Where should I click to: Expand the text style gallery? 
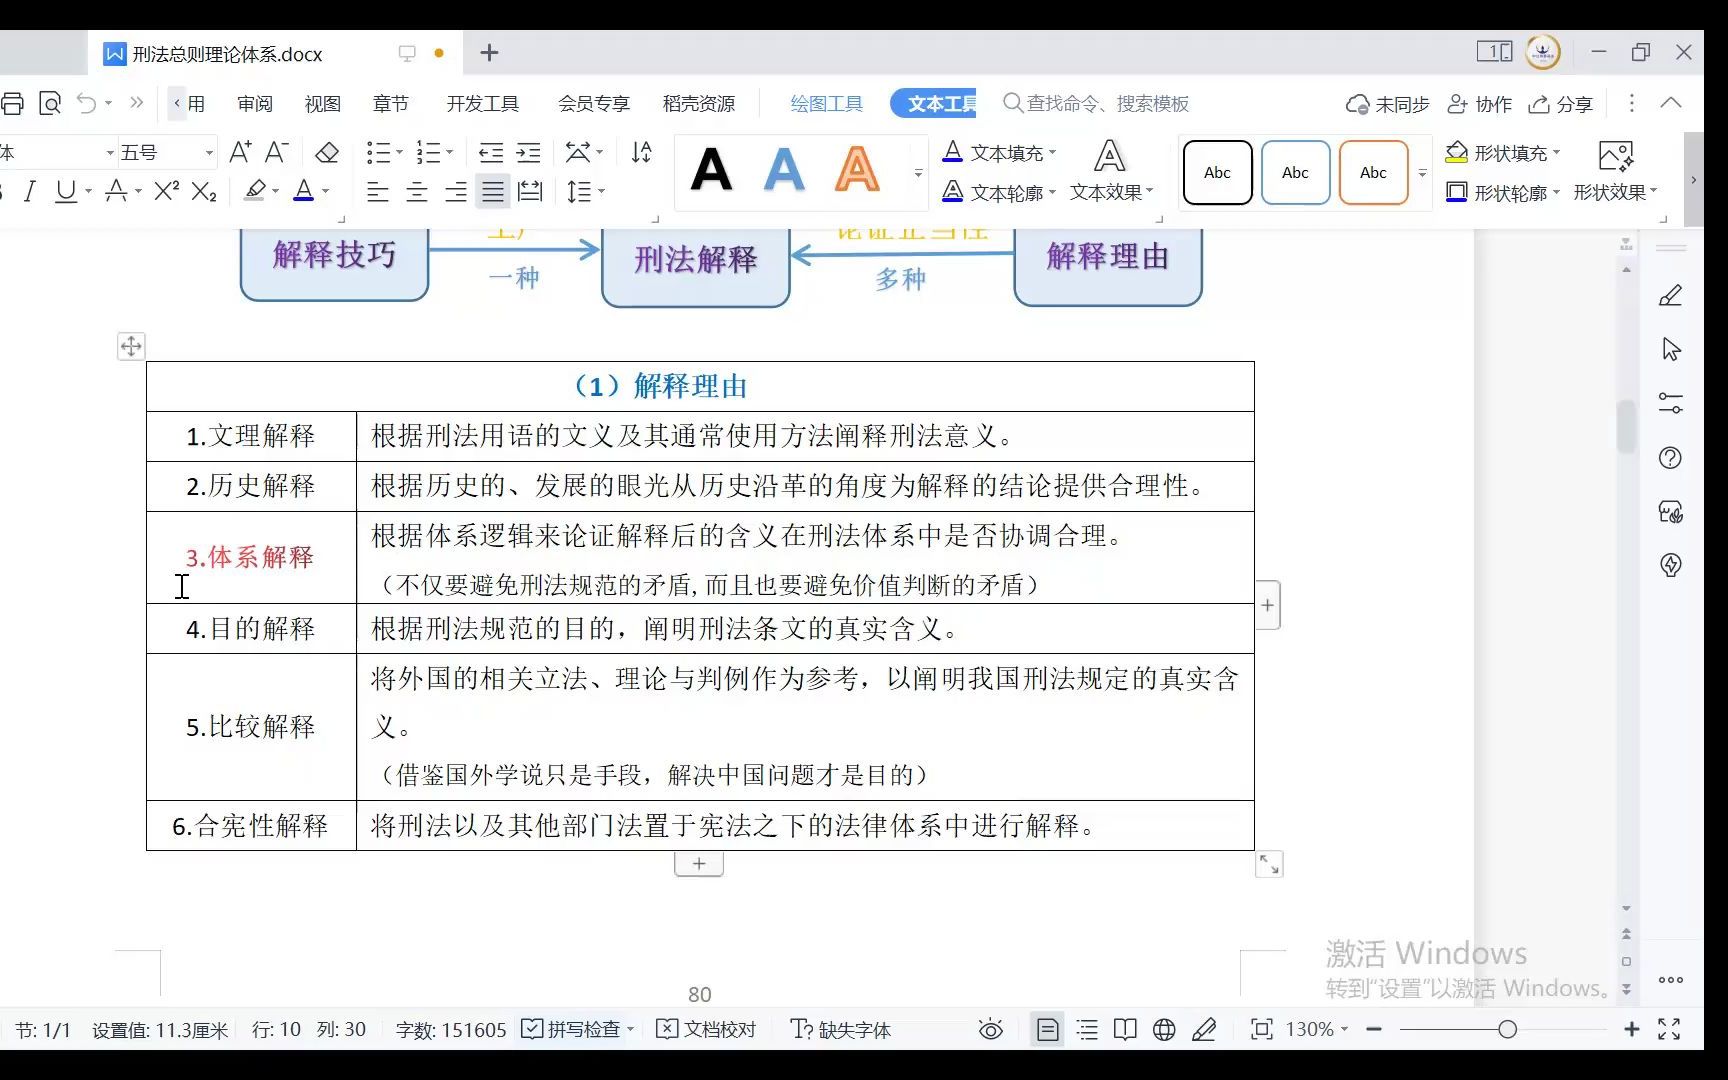(x=918, y=172)
